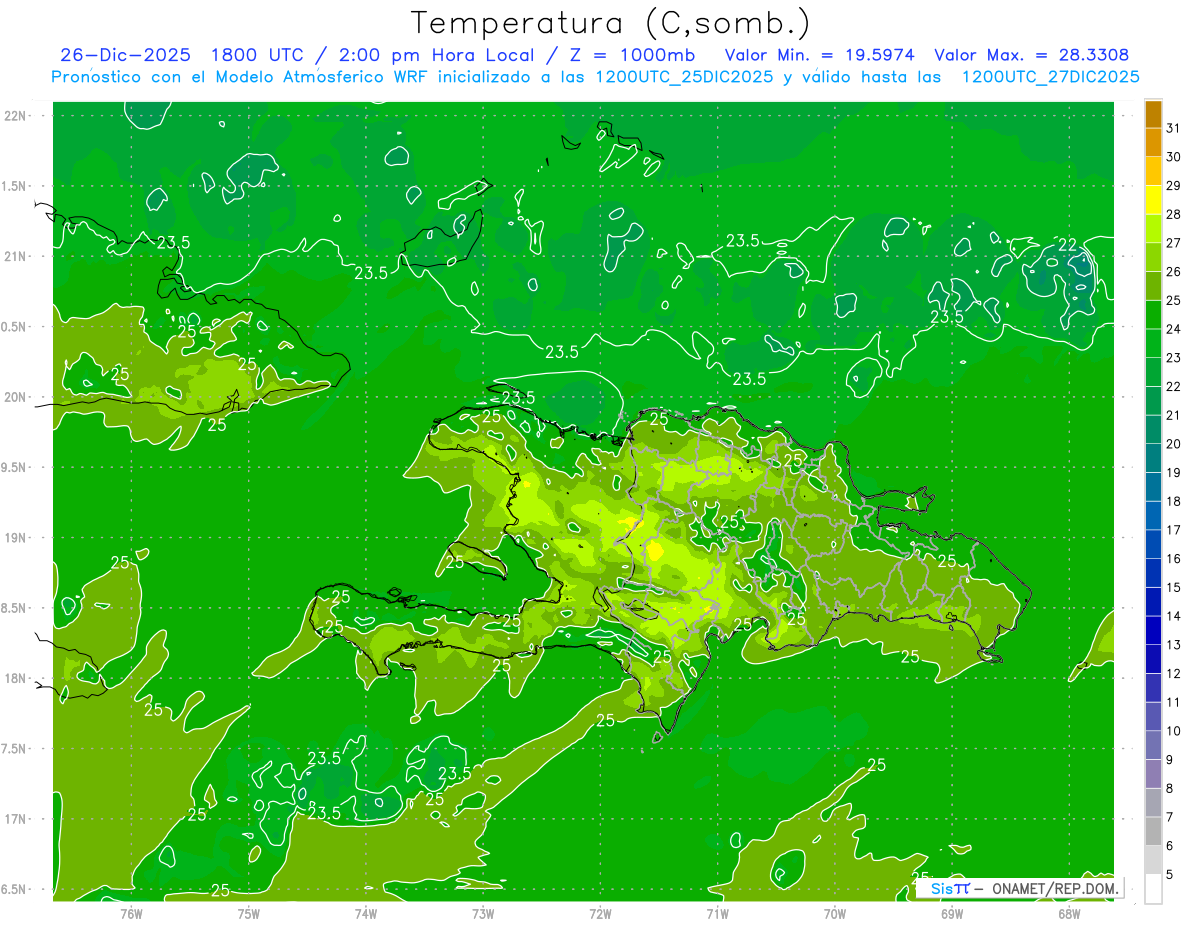Click the 76W longitude axis label
1200x927 pixels.
pos(132,913)
